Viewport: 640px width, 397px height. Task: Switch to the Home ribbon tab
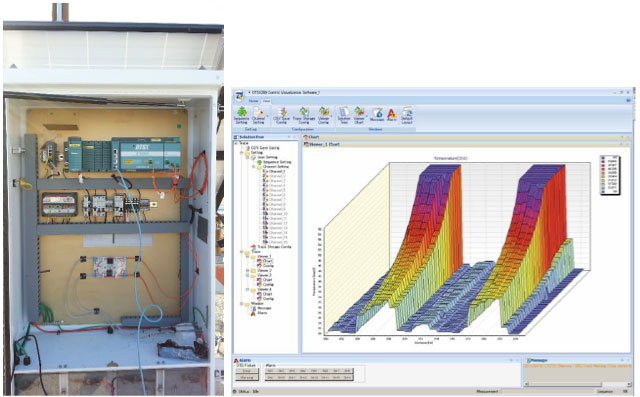click(x=253, y=101)
